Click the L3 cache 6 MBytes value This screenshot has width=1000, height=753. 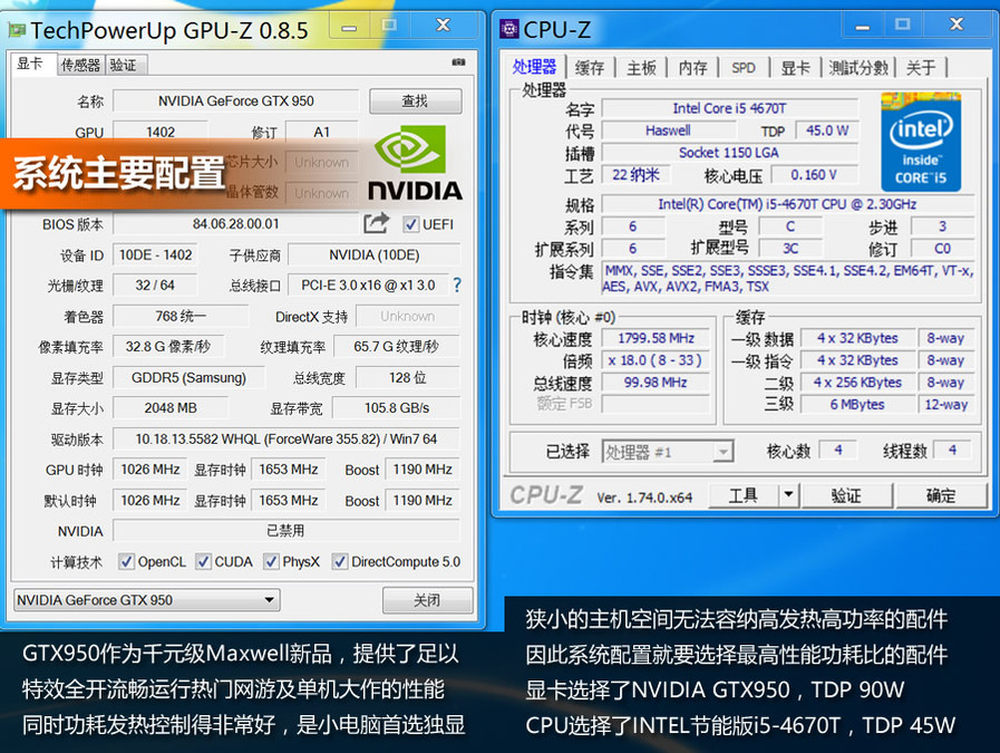[857, 404]
